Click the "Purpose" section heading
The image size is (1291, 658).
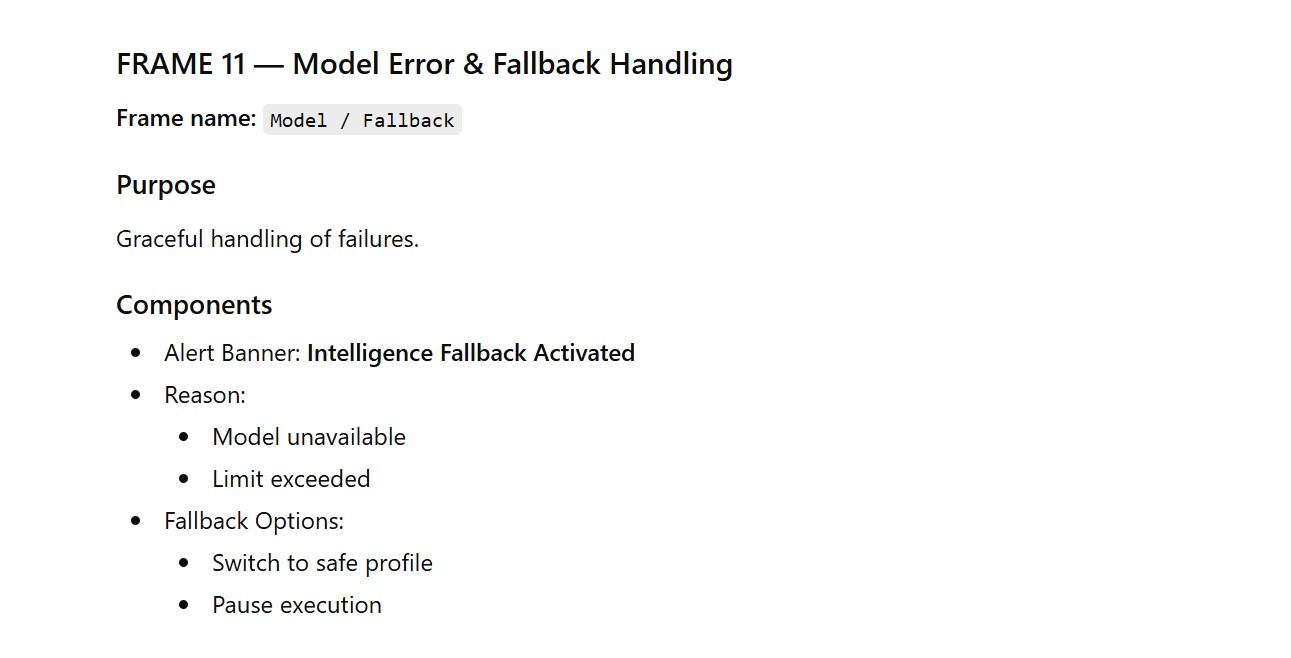(166, 185)
